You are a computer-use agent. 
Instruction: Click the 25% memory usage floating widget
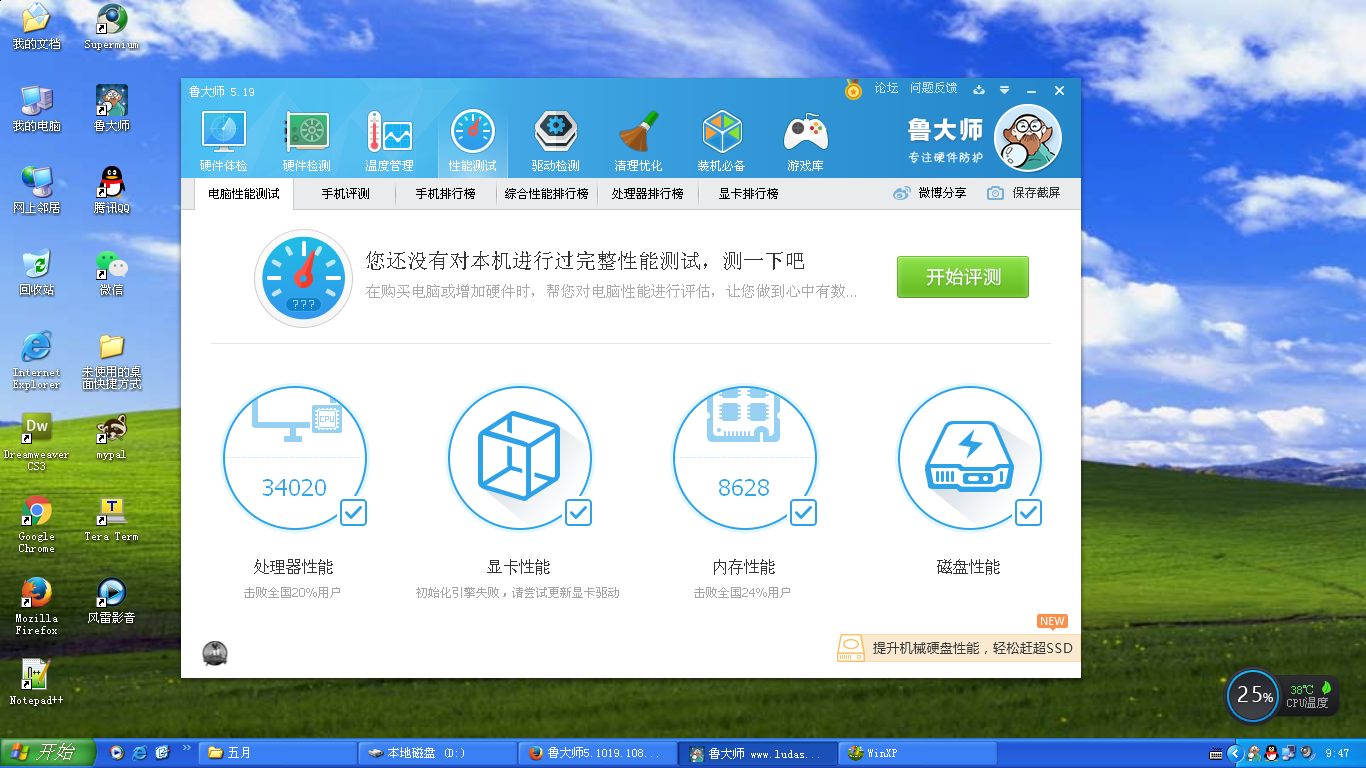coord(1253,695)
